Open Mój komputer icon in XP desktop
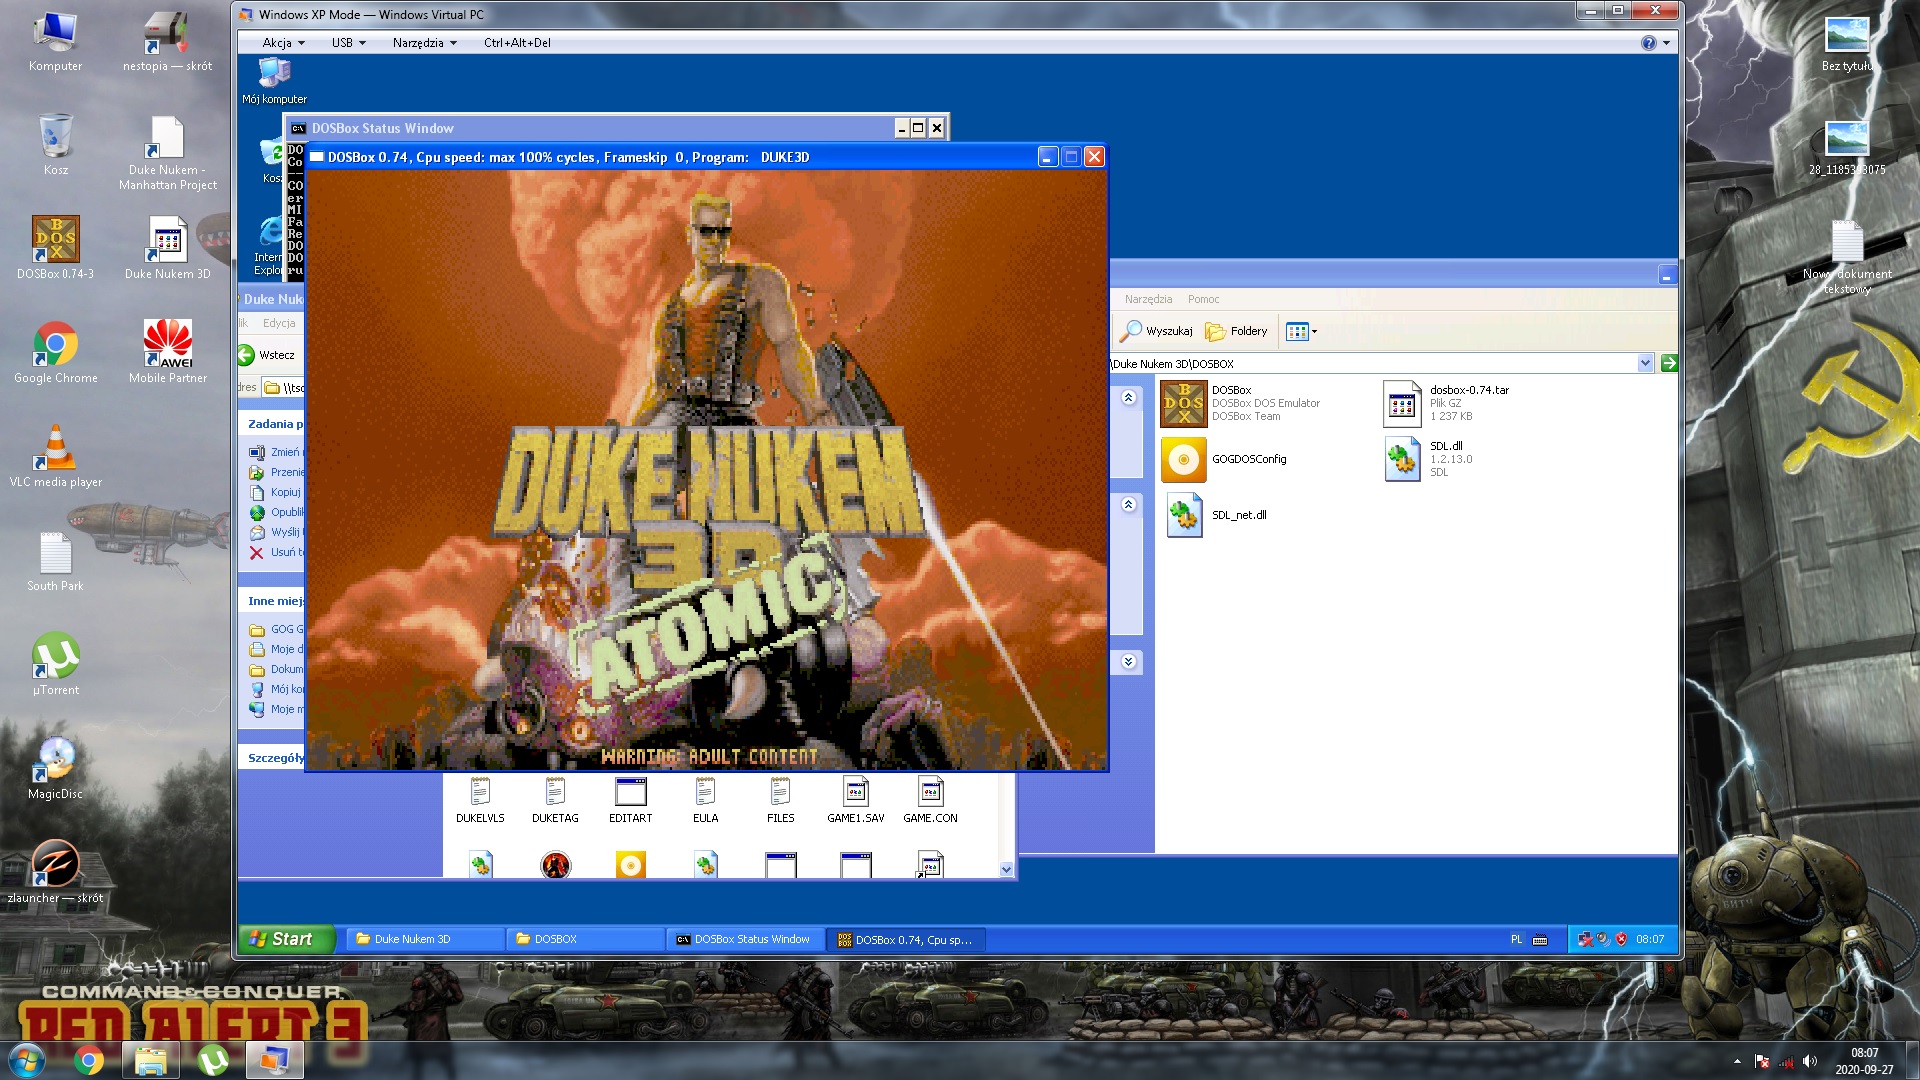Image resolution: width=1920 pixels, height=1080 pixels. [x=274, y=81]
